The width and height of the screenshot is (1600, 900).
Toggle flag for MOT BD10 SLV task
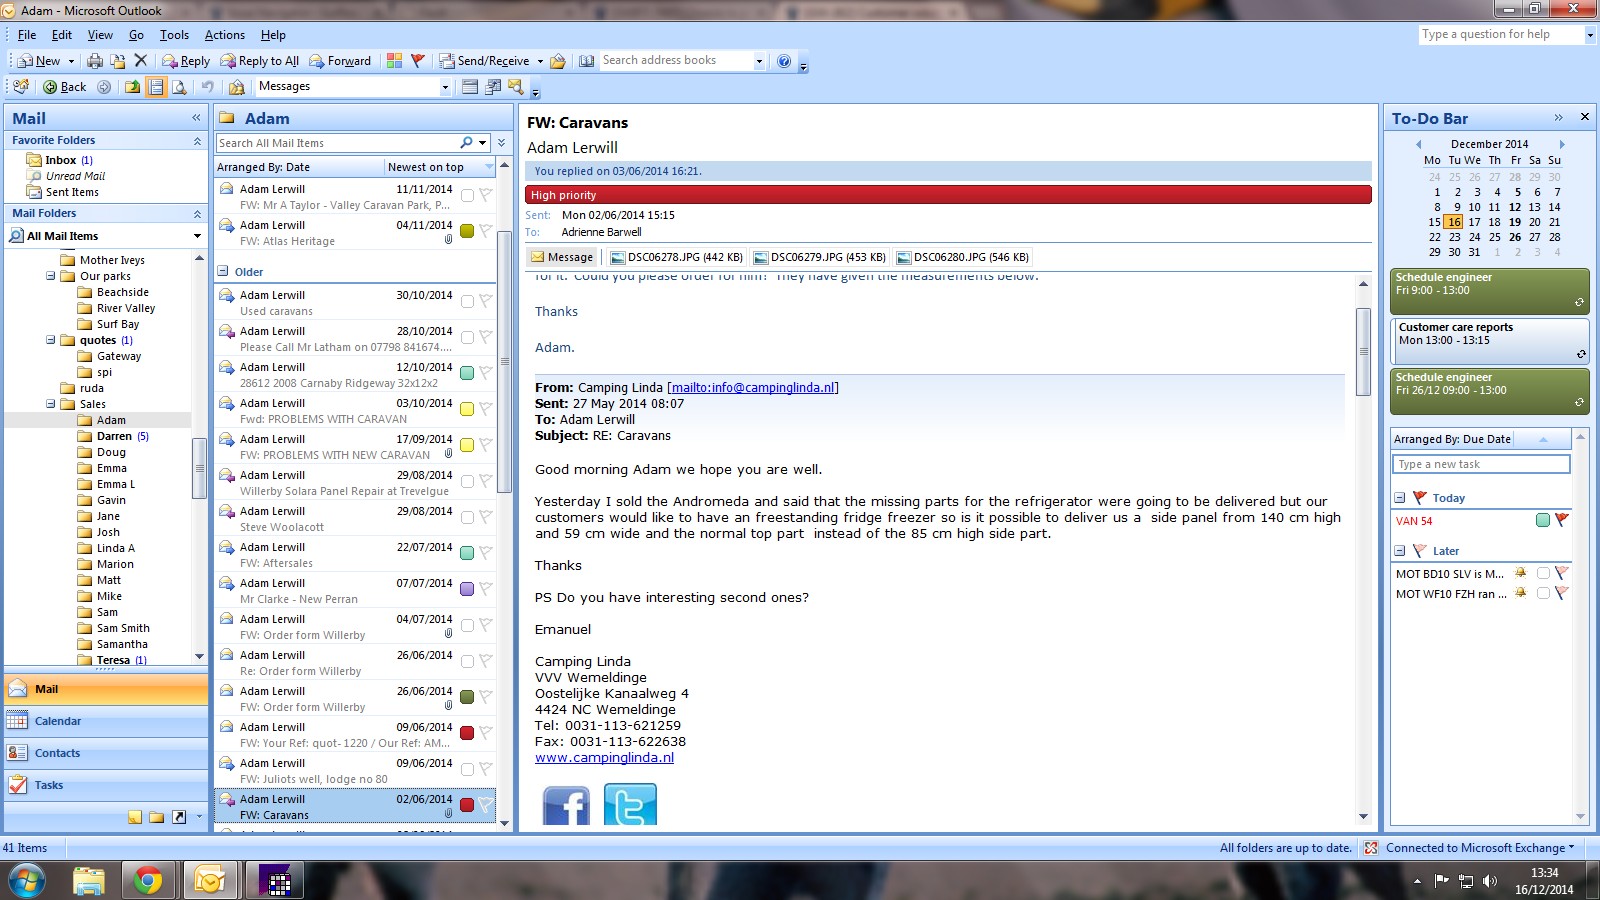coord(1562,573)
